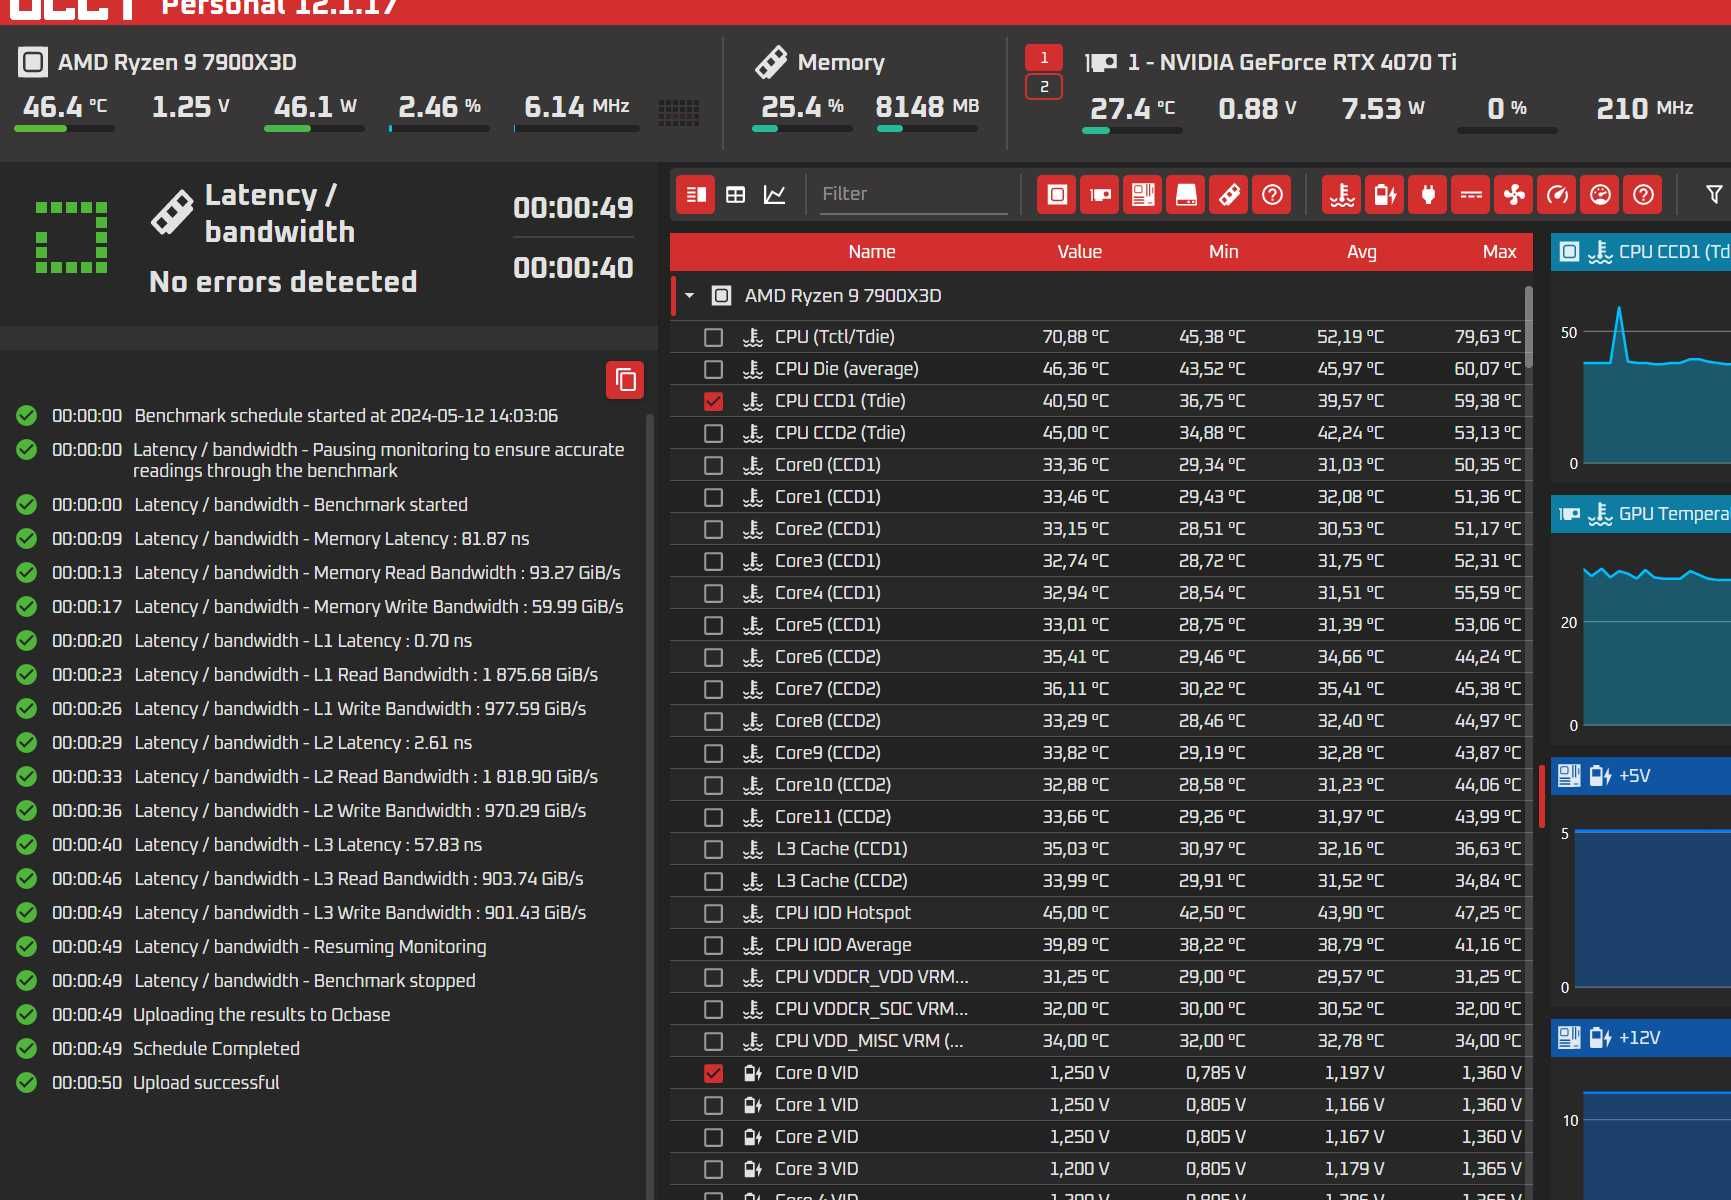
Task: Click the Memory usage 8148 MB readout
Action: point(927,107)
